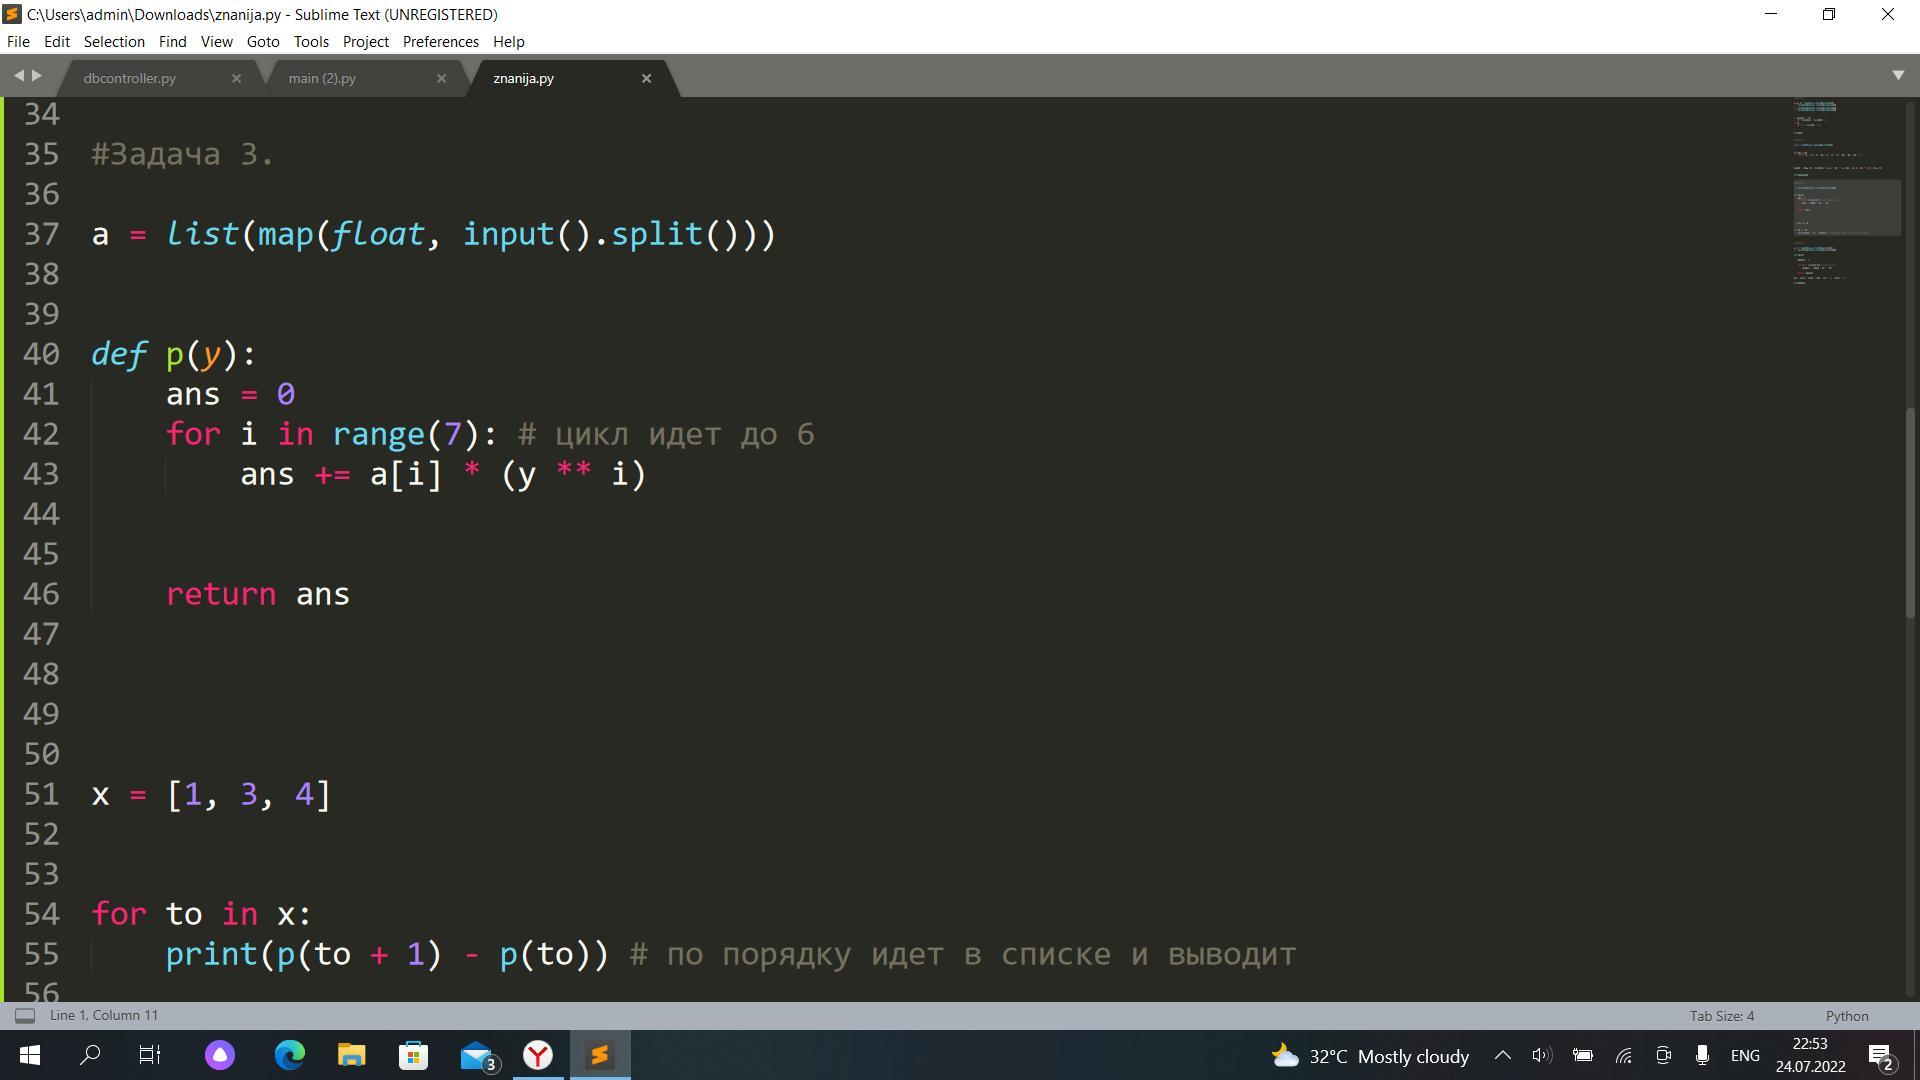This screenshot has width=1920, height=1080.
Task: Switch to the main (2).py tab
Action: click(x=322, y=78)
